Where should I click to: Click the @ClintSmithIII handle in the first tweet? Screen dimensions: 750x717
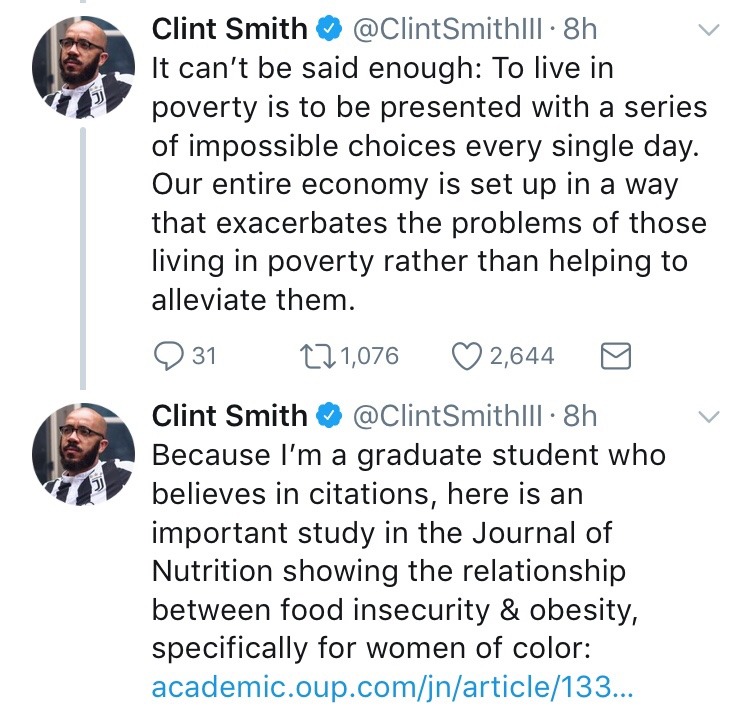pyautogui.click(x=448, y=30)
